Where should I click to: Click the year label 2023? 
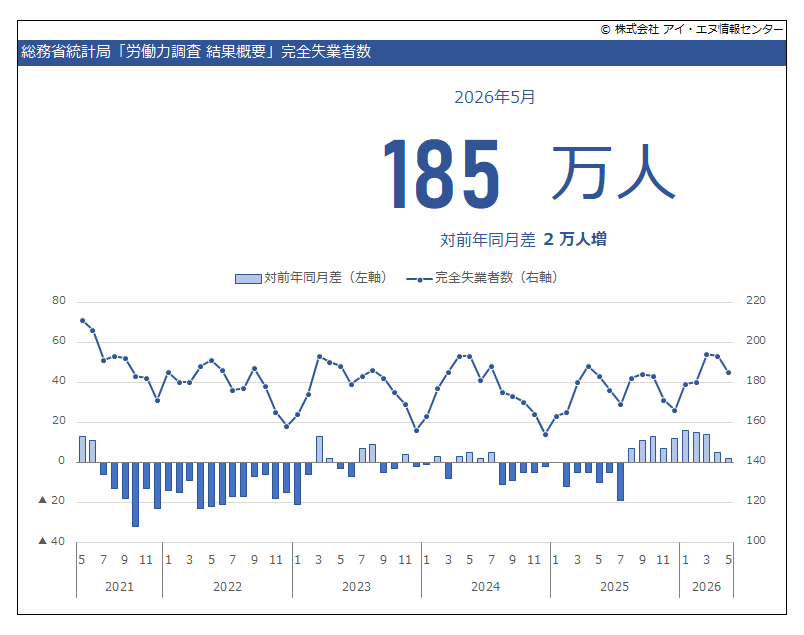(356, 587)
